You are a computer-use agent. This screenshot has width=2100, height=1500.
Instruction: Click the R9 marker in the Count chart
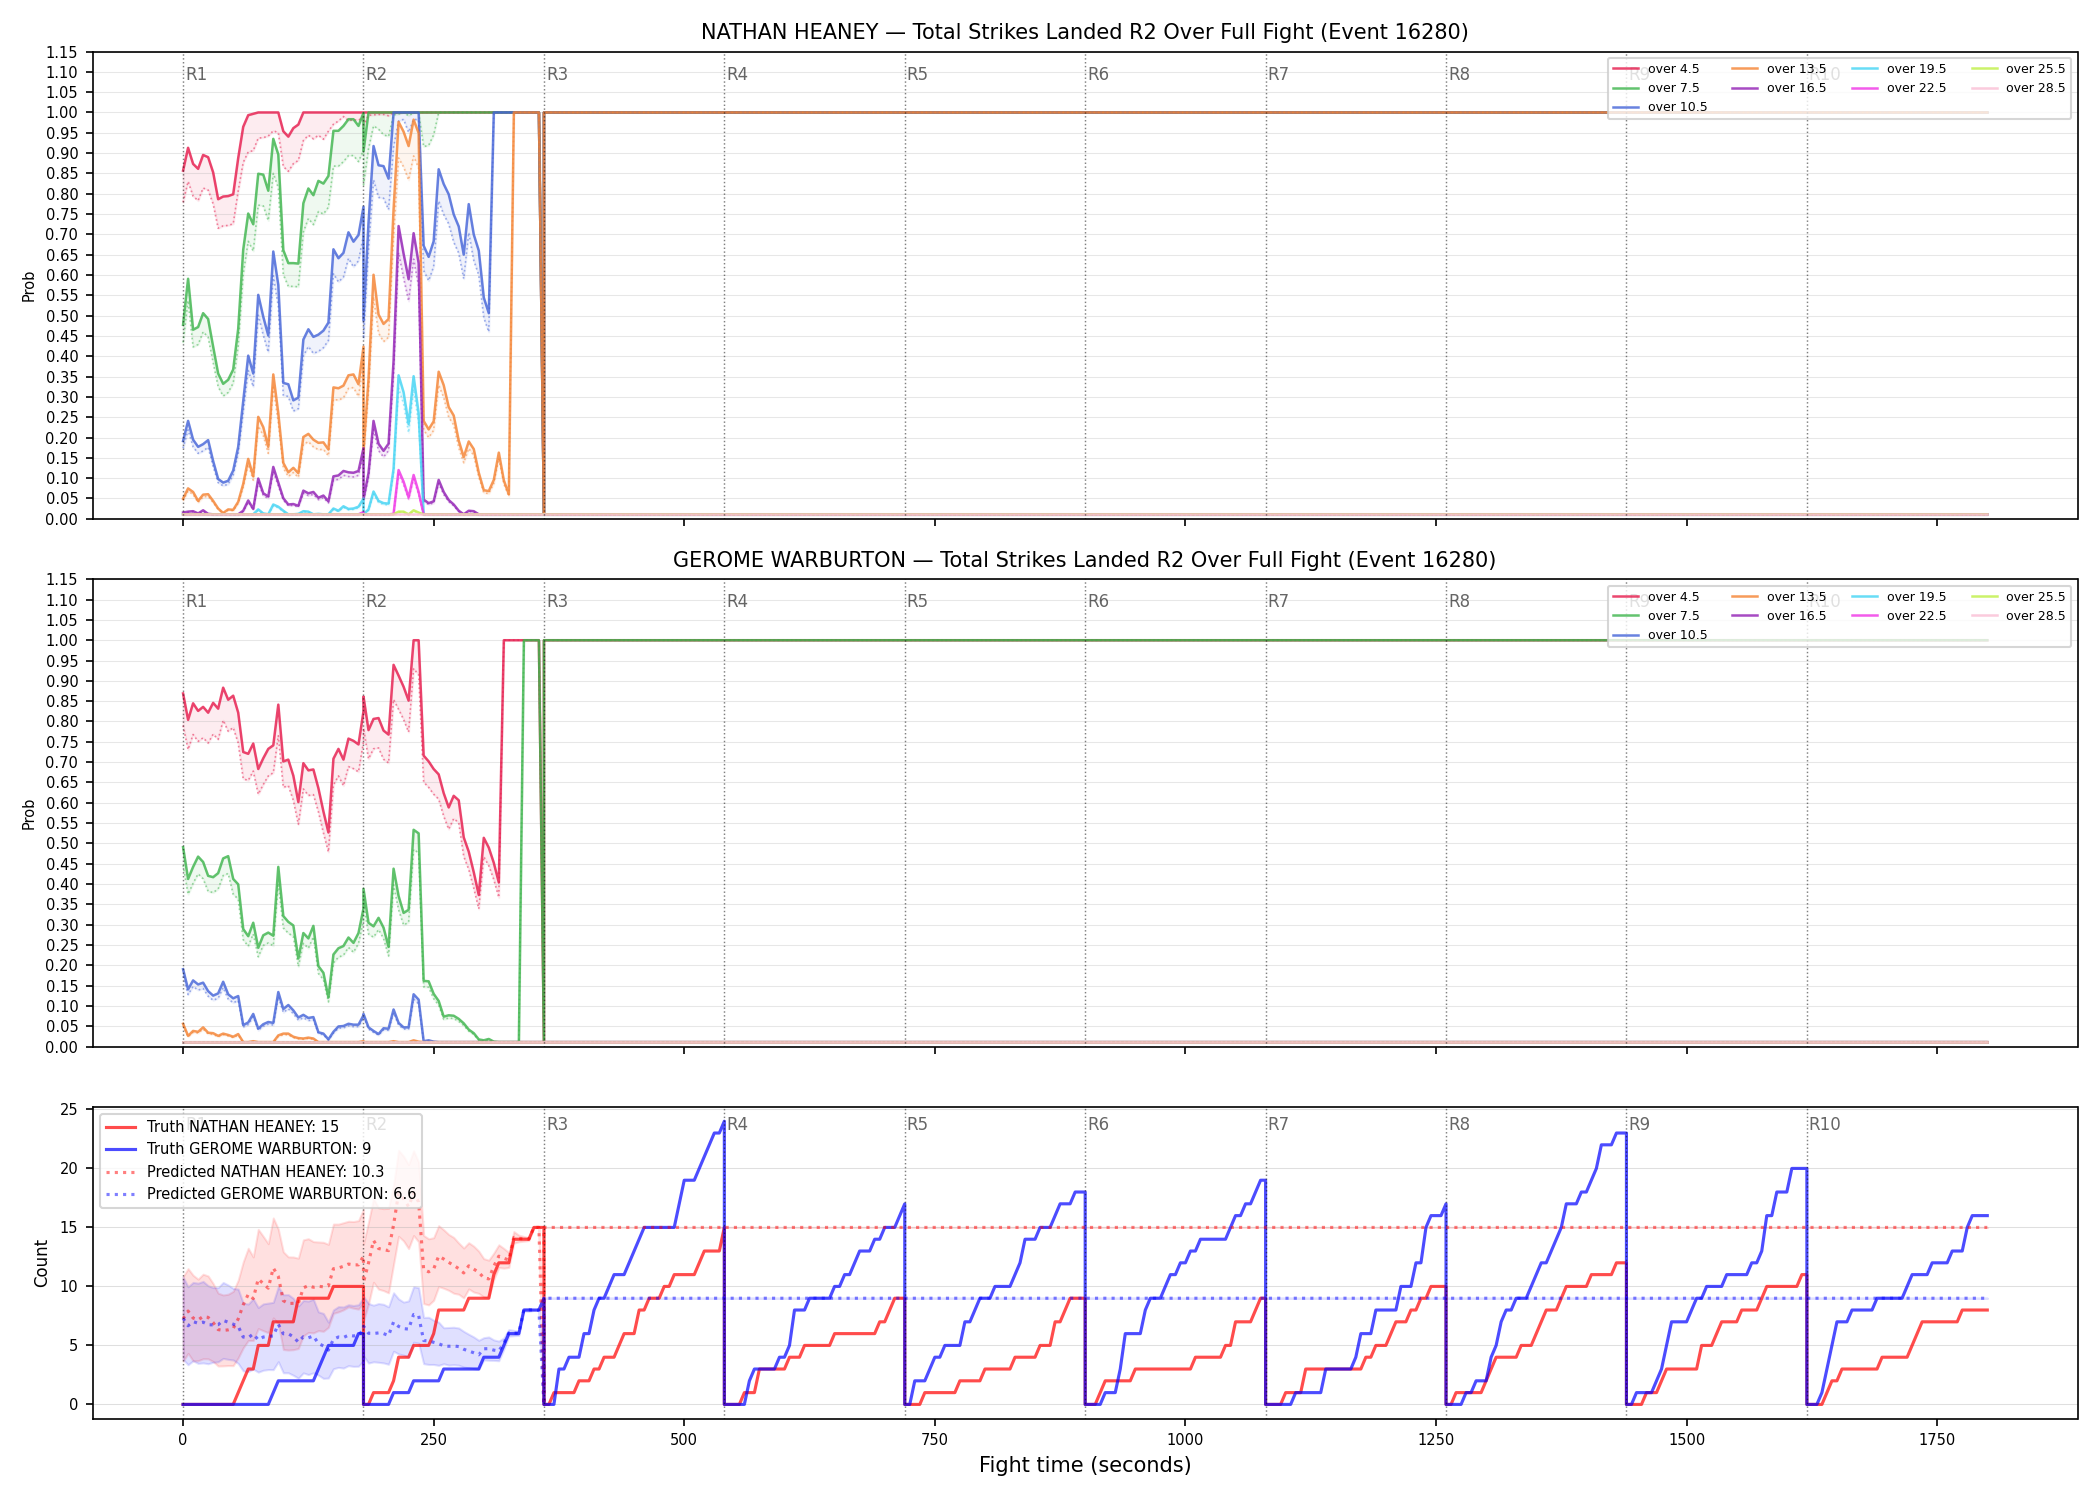pyautogui.click(x=1639, y=1124)
